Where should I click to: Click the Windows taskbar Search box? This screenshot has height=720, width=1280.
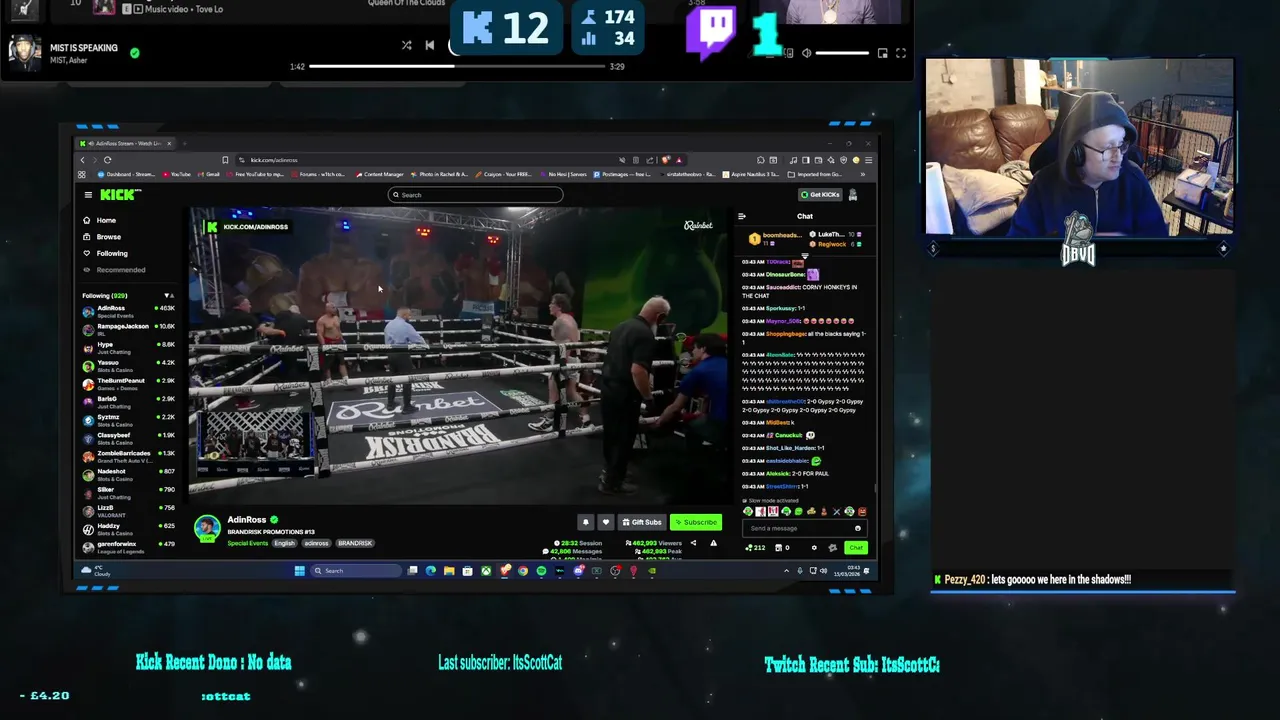point(355,571)
